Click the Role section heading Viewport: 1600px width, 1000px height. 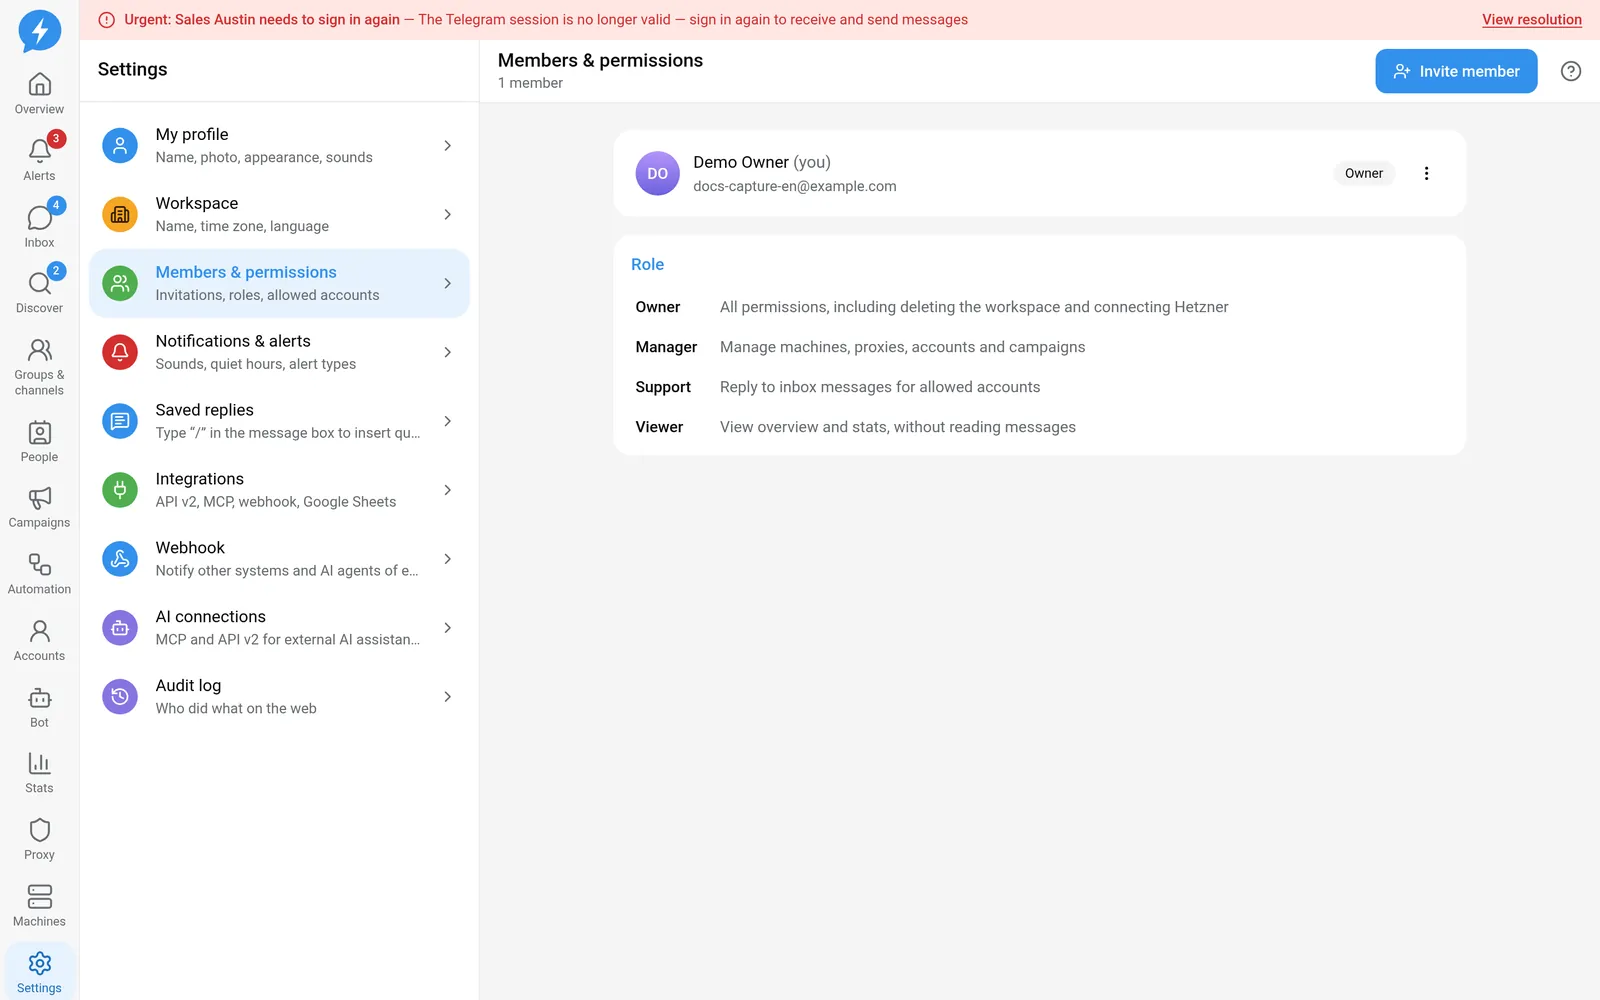(647, 264)
